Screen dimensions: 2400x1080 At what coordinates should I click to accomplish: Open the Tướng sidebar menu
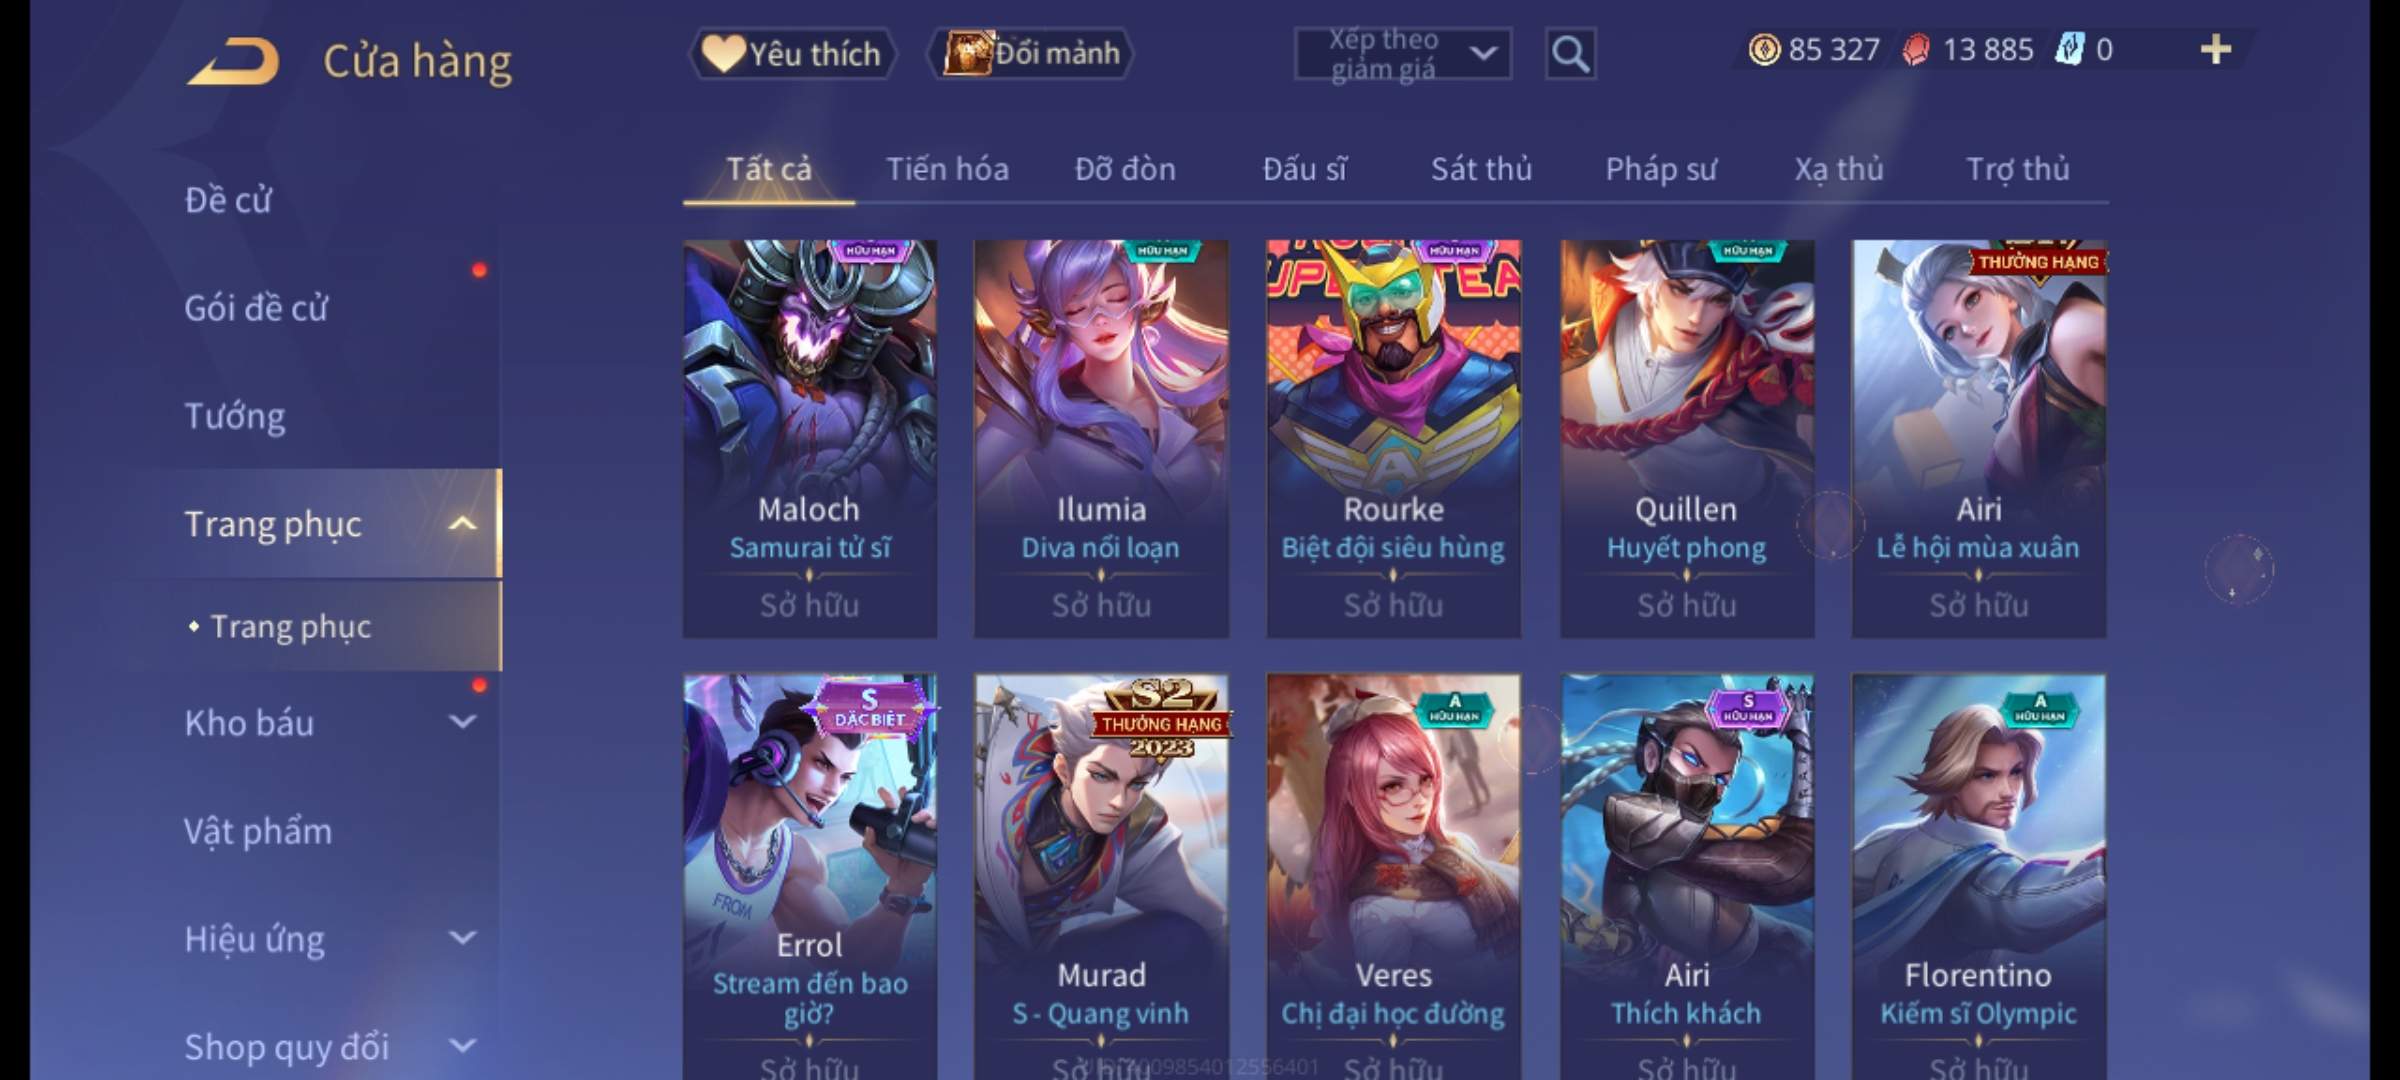pyautogui.click(x=235, y=415)
